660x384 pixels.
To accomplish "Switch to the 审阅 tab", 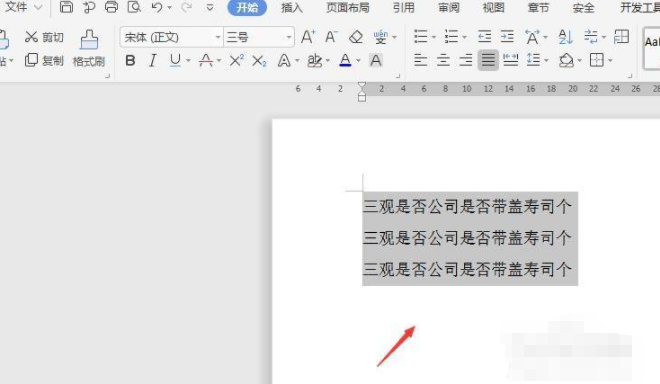I will [449, 8].
